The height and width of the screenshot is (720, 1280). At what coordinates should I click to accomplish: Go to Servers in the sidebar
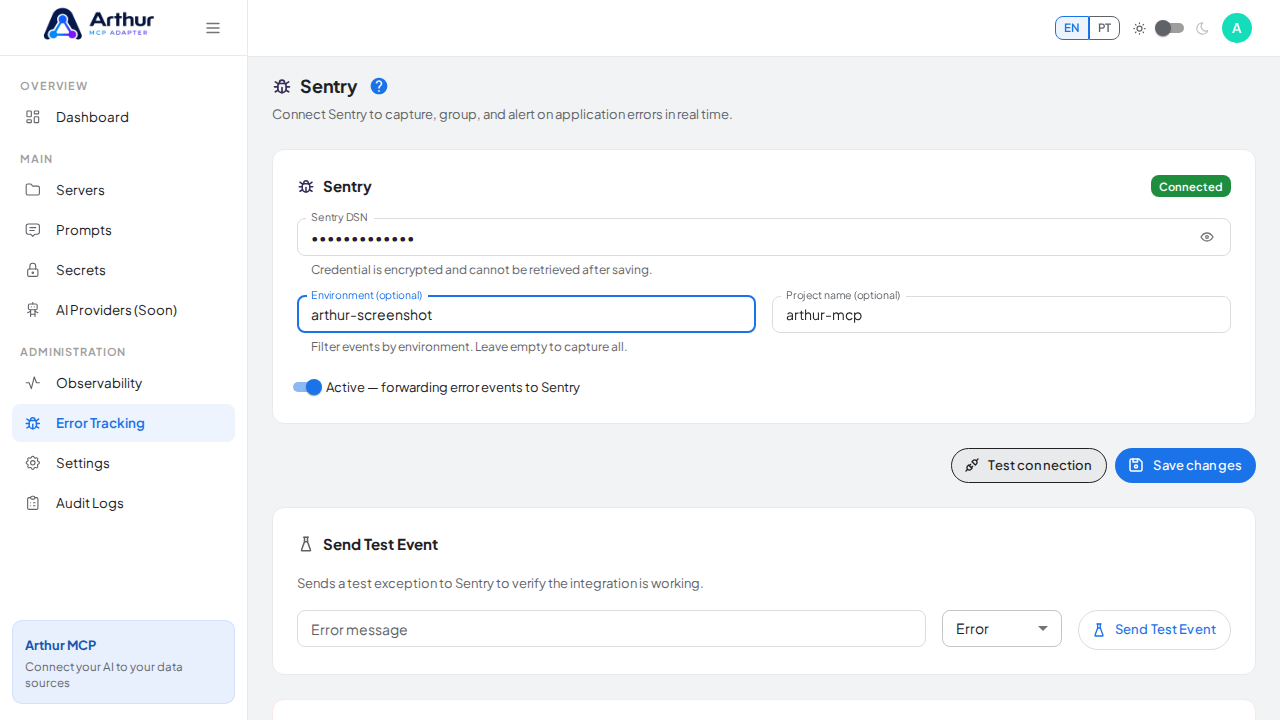click(123, 190)
